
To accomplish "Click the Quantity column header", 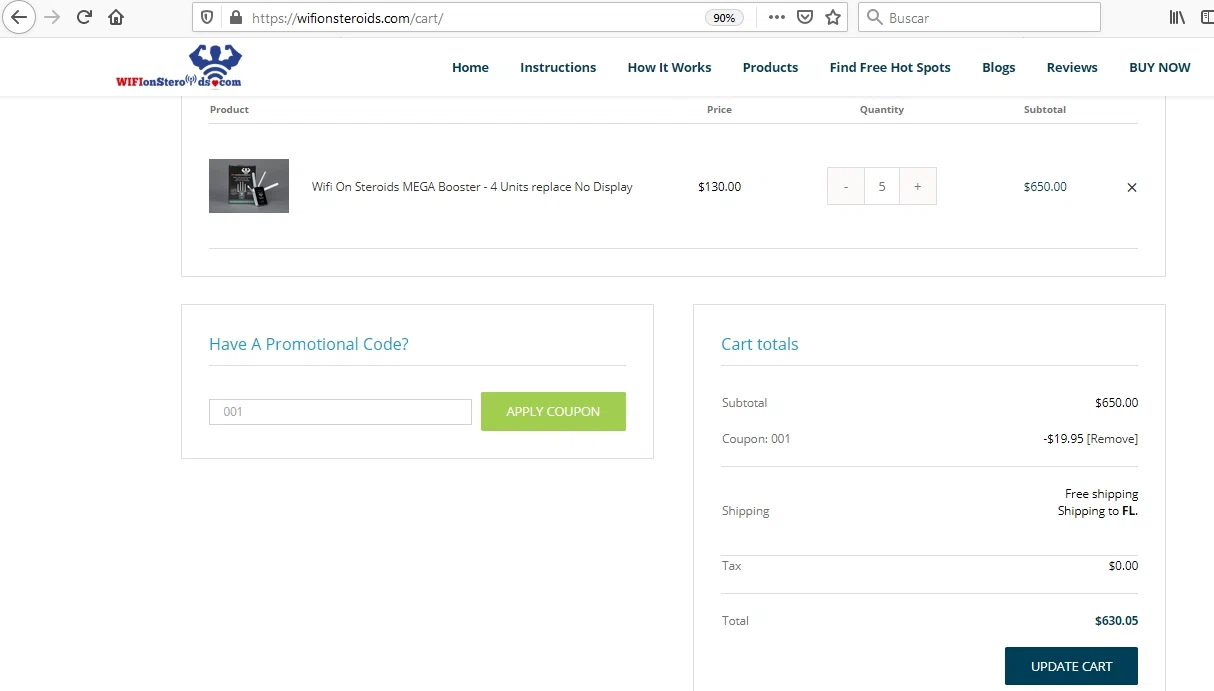I will (882, 110).
